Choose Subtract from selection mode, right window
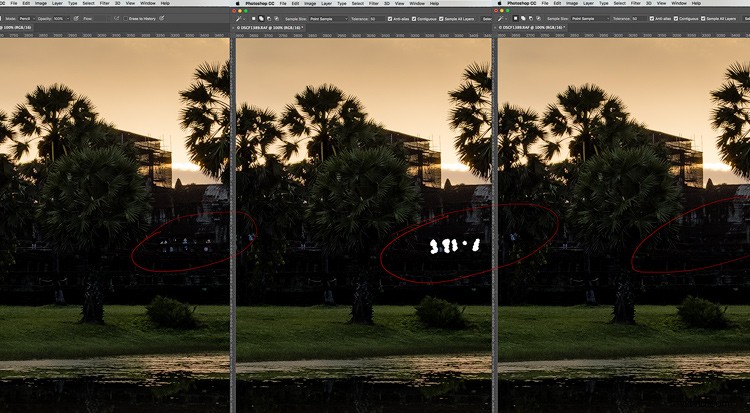Screen dimensions: 750x413 click(x=531, y=19)
